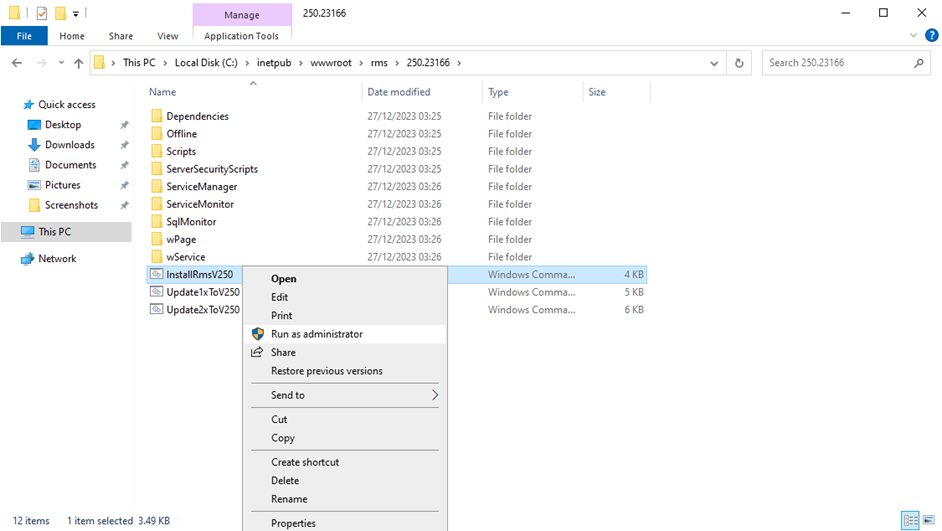Click the New folder quick access icon
This screenshot has width=942, height=531.
(x=60, y=13)
